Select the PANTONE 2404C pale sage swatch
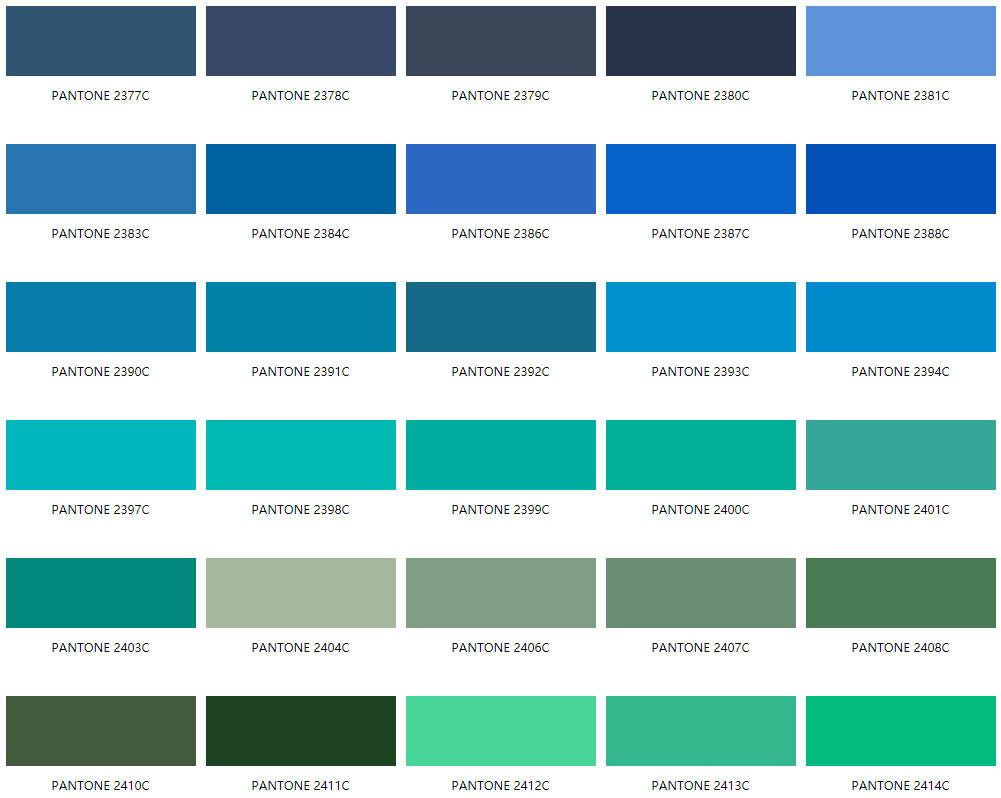The image size is (1001, 798). coord(300,593)
